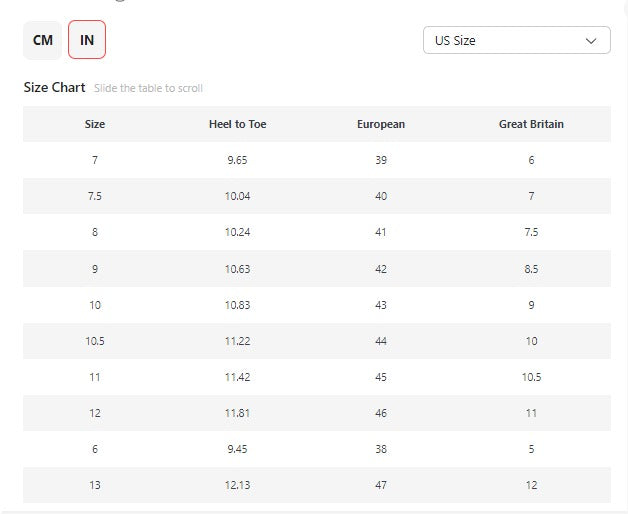Click the chevron arrow in the size selector
The width and height of the screenshot is (628, 514).
tap(591, 41)
